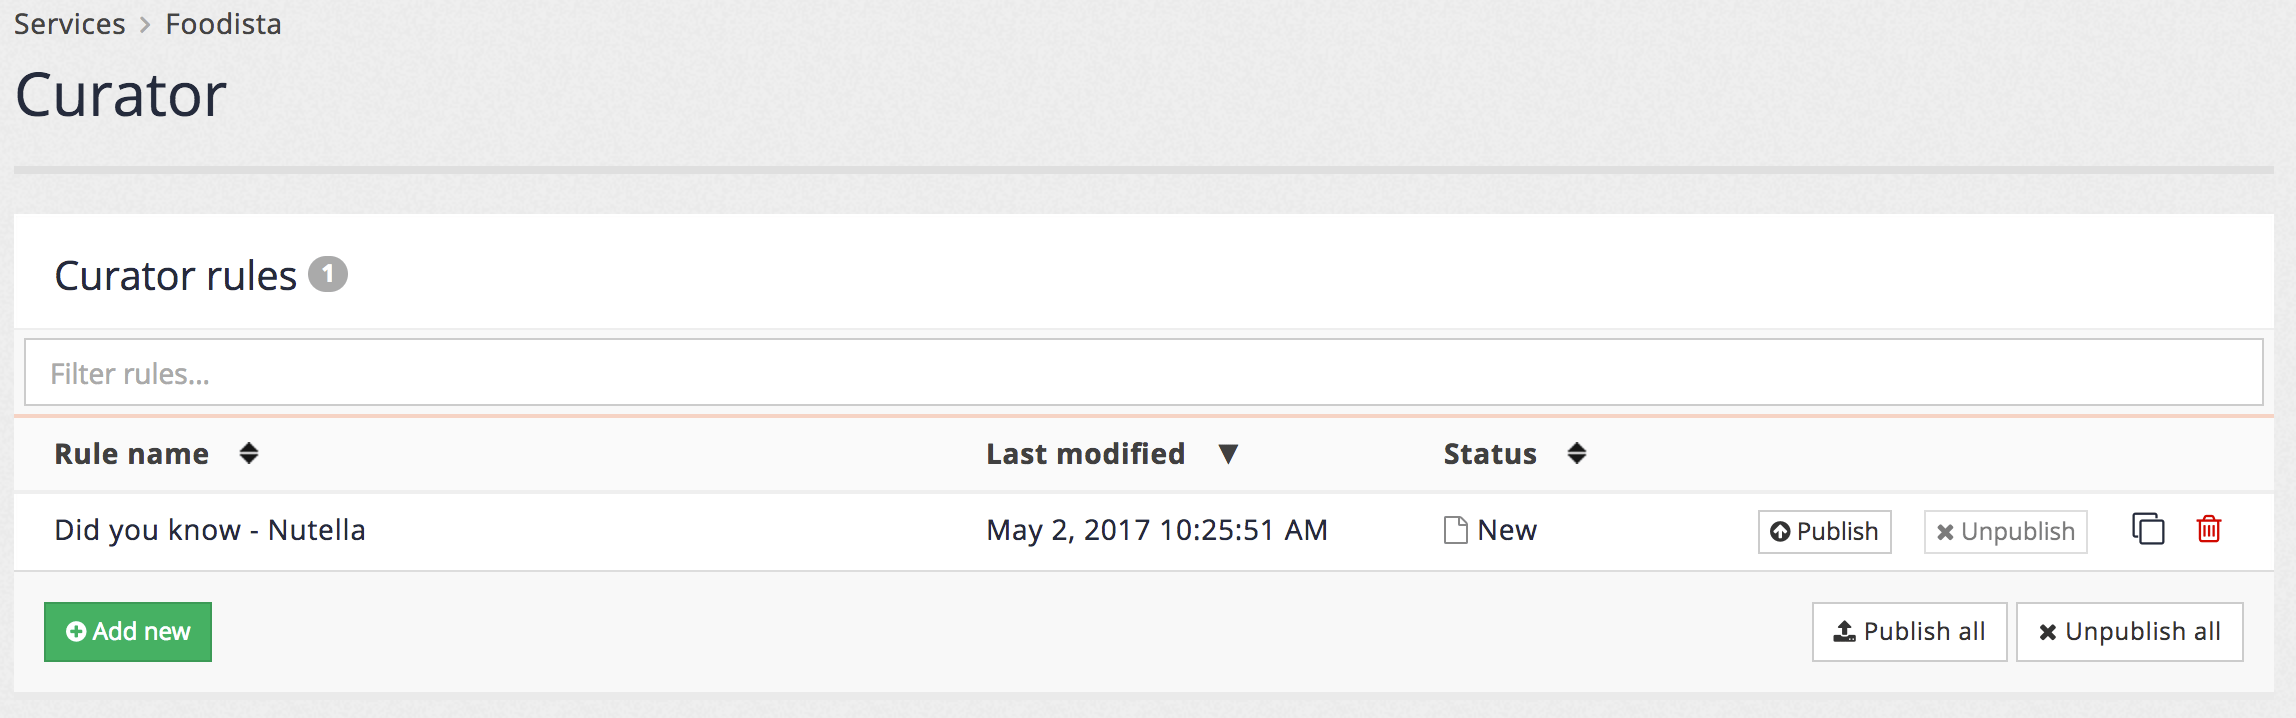Toggle ascending sort on Rule name column
Screen dimensions: 2296x718
pos(249,454)
